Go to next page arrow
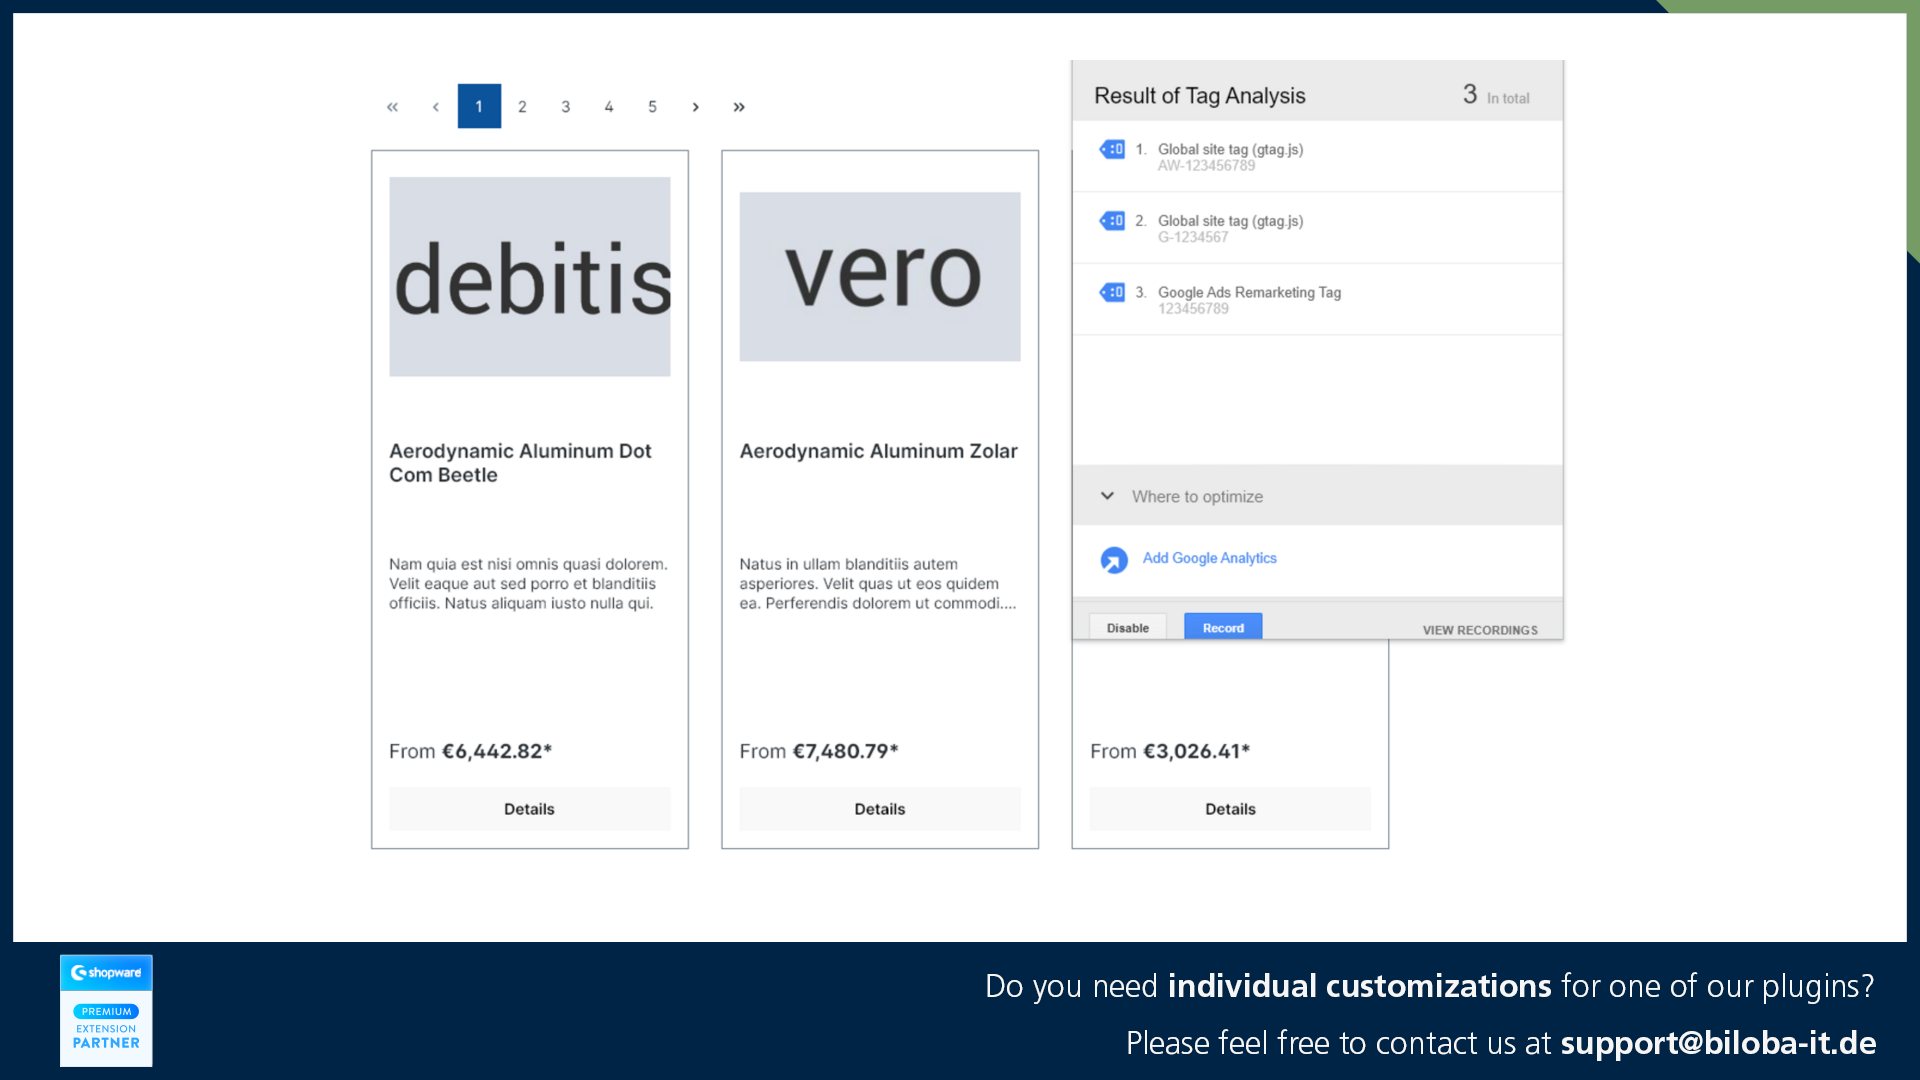Viewport: 1920px width, 1080px height. [696, 107]
